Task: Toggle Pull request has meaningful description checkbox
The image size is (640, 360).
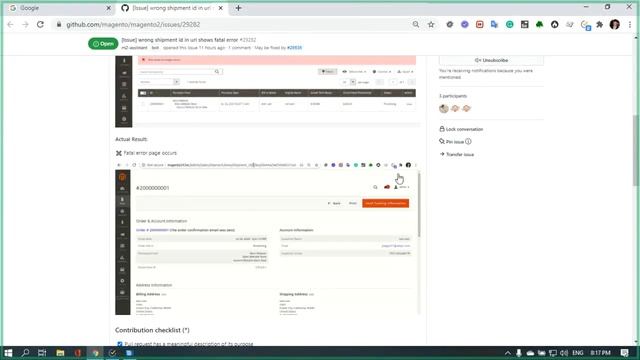Action: click(x=120, y=344)
